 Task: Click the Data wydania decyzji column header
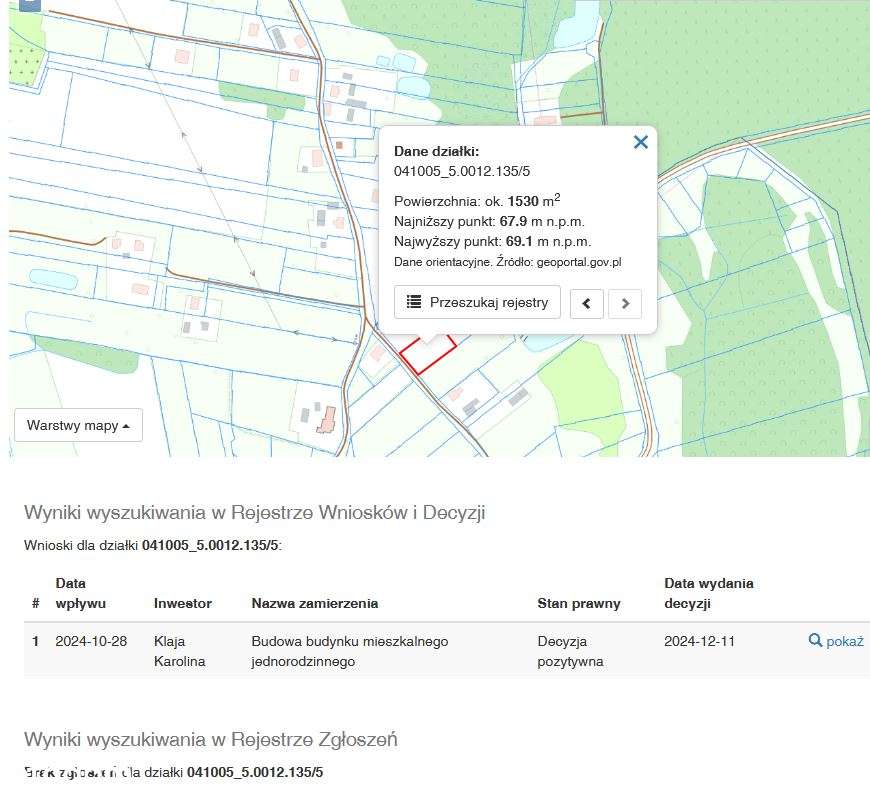point(709,593)
